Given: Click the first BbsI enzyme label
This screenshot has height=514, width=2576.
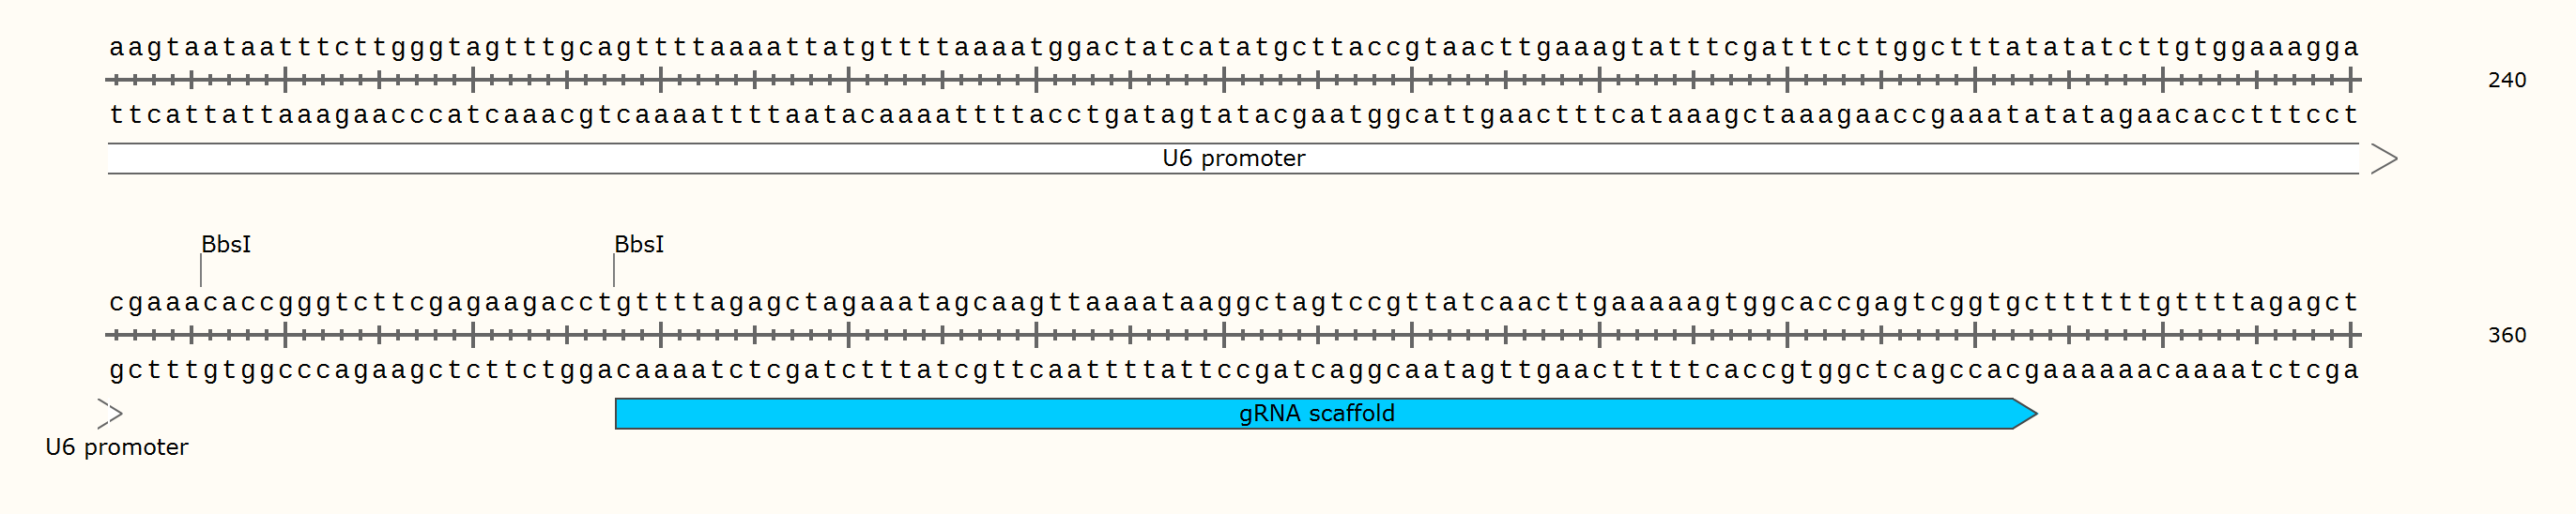Looking at the screenshot, I should click(x=226, y=244).
